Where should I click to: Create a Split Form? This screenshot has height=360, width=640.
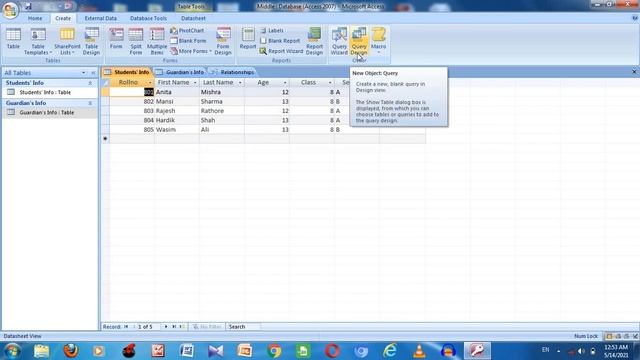[x=136, y=41]
